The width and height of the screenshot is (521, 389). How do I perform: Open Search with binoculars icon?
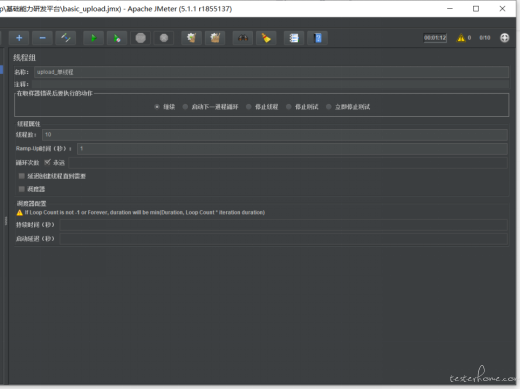(x=243, y=38)
